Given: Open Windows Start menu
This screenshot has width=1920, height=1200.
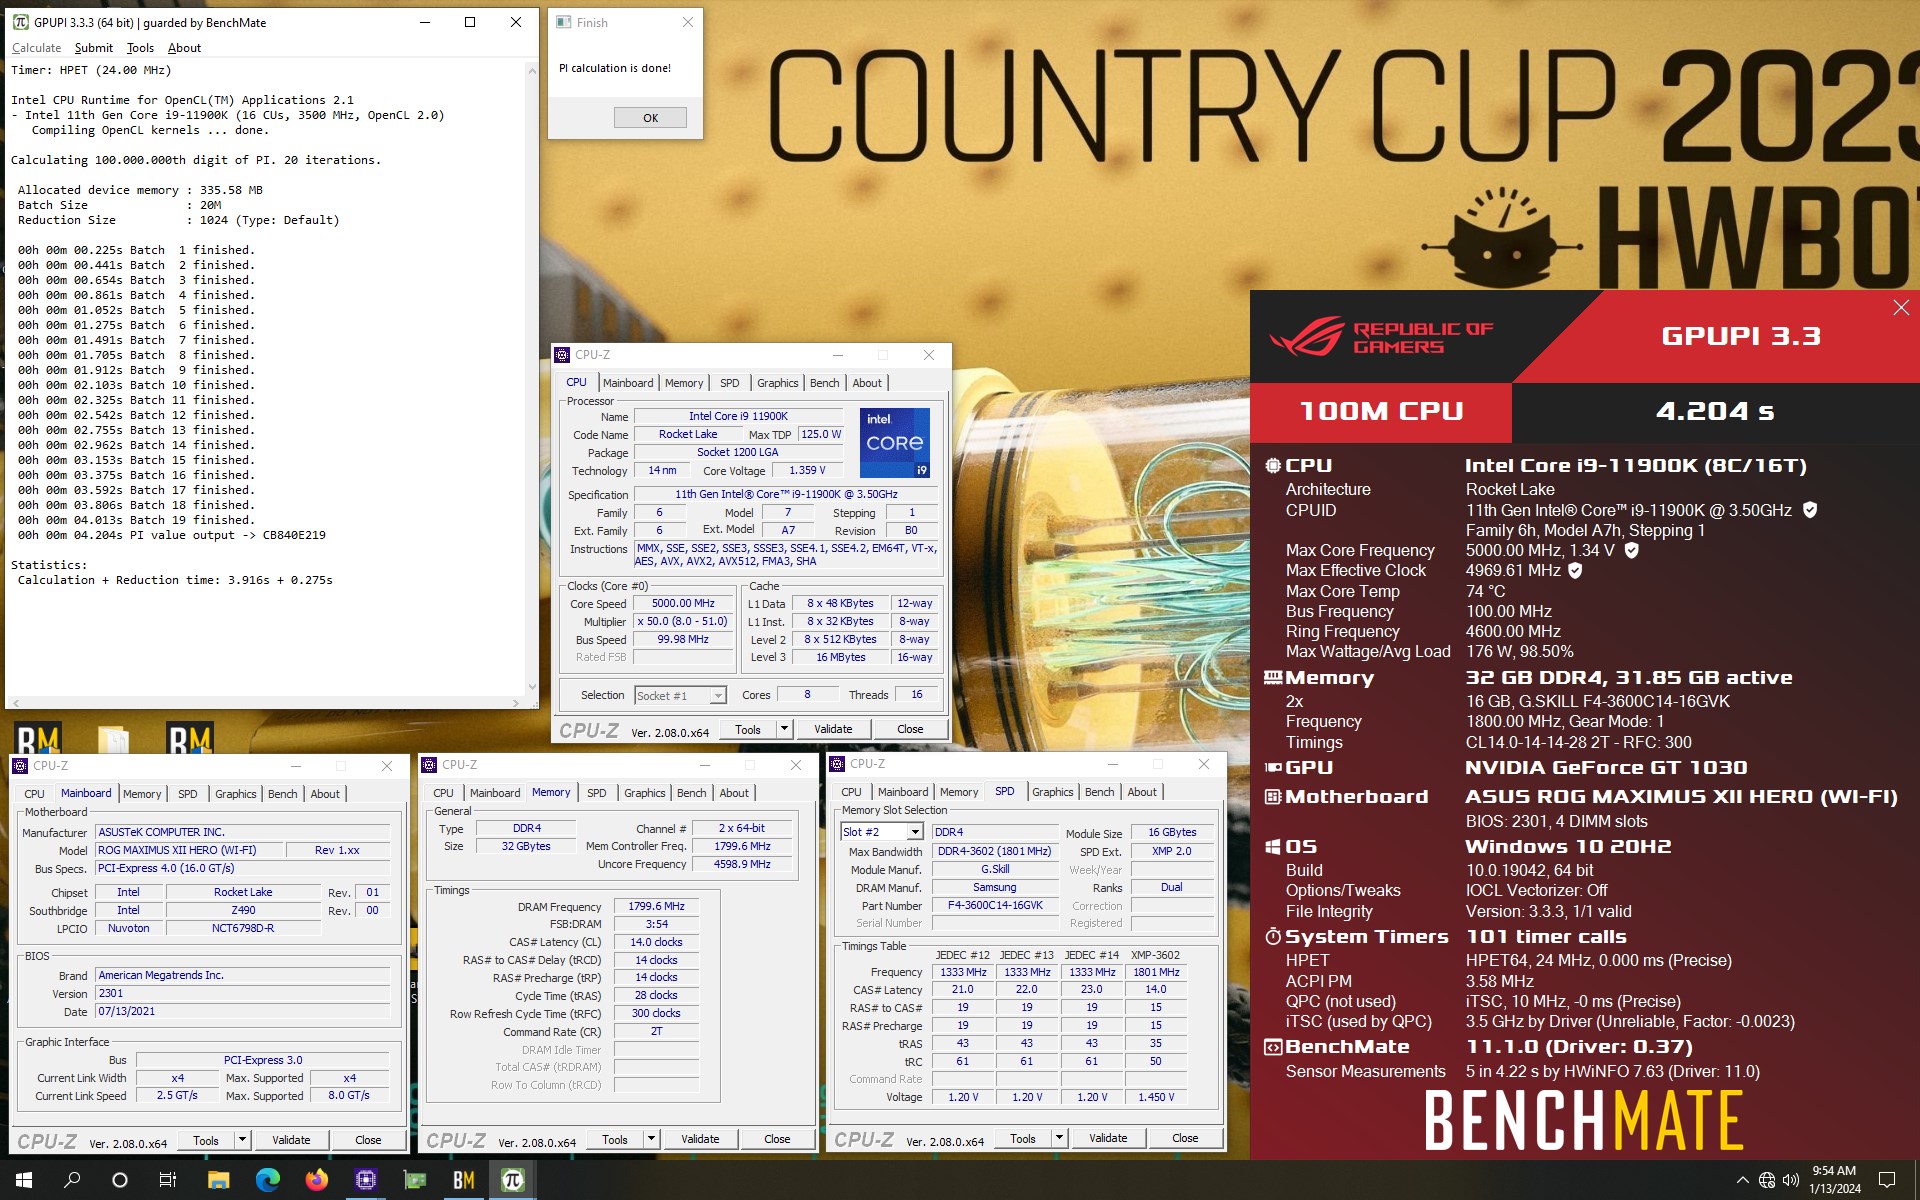Looking at the screenshot, I should point(24,1180).
